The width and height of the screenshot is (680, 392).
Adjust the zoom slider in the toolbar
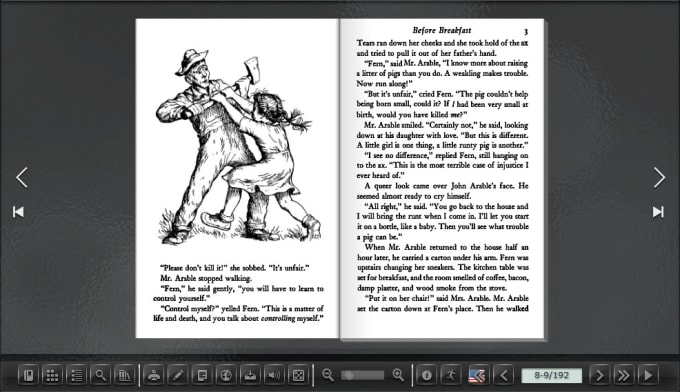[x=363, y=375]
